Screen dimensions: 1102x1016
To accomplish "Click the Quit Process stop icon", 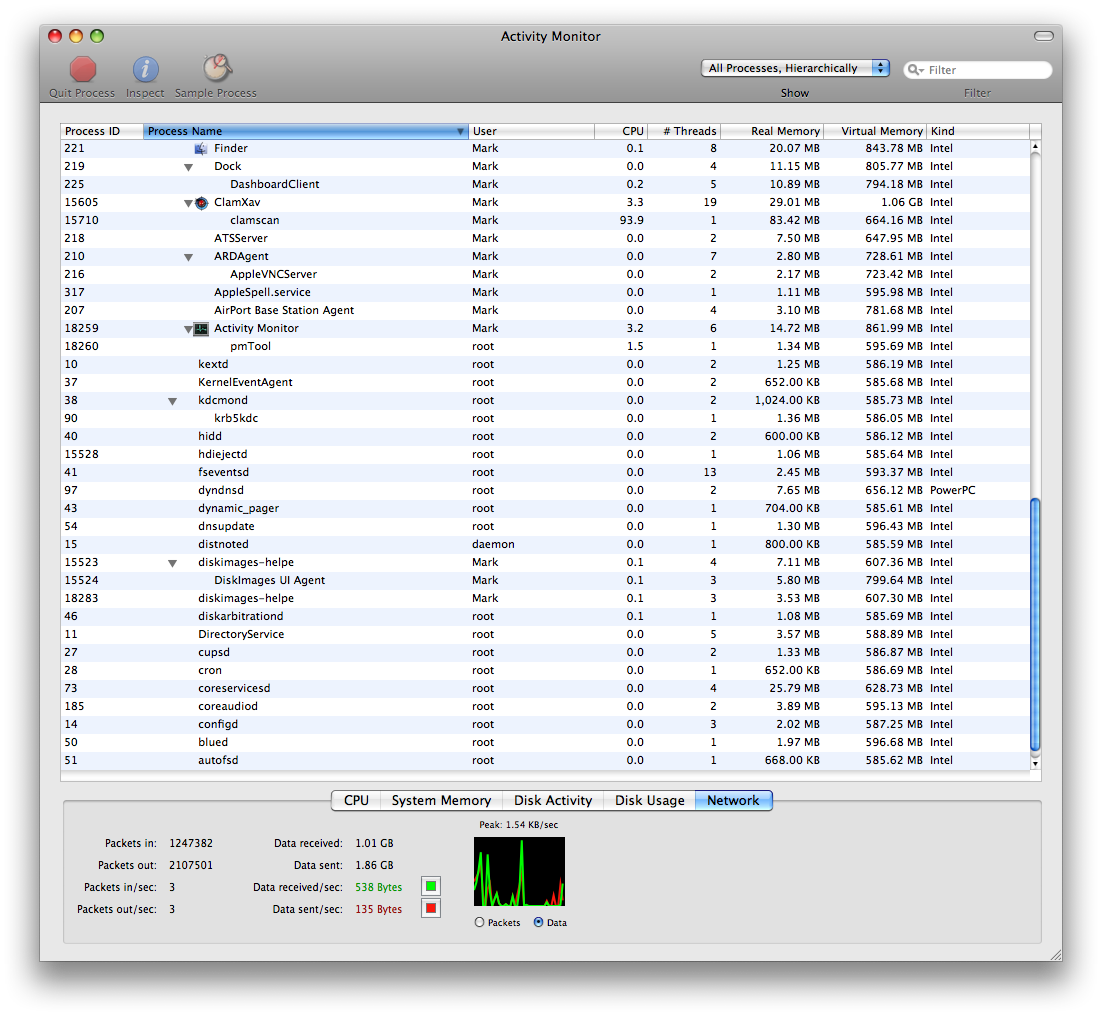I will (x=82, y=69).
